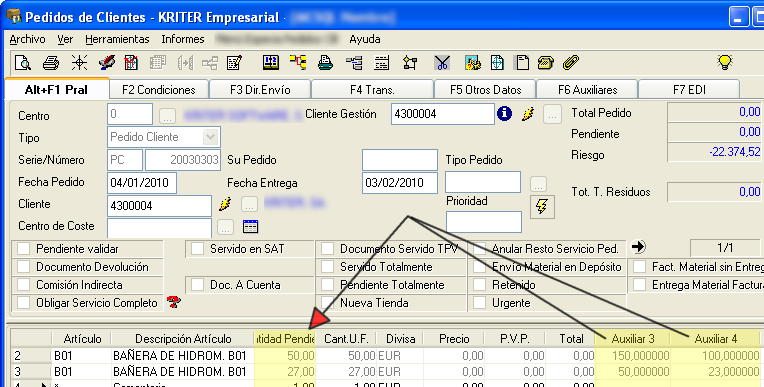Image resolution: width=764 pixels, height=387 pixels.
Task: Open the Ayuda menu
Action: [364, 39]
